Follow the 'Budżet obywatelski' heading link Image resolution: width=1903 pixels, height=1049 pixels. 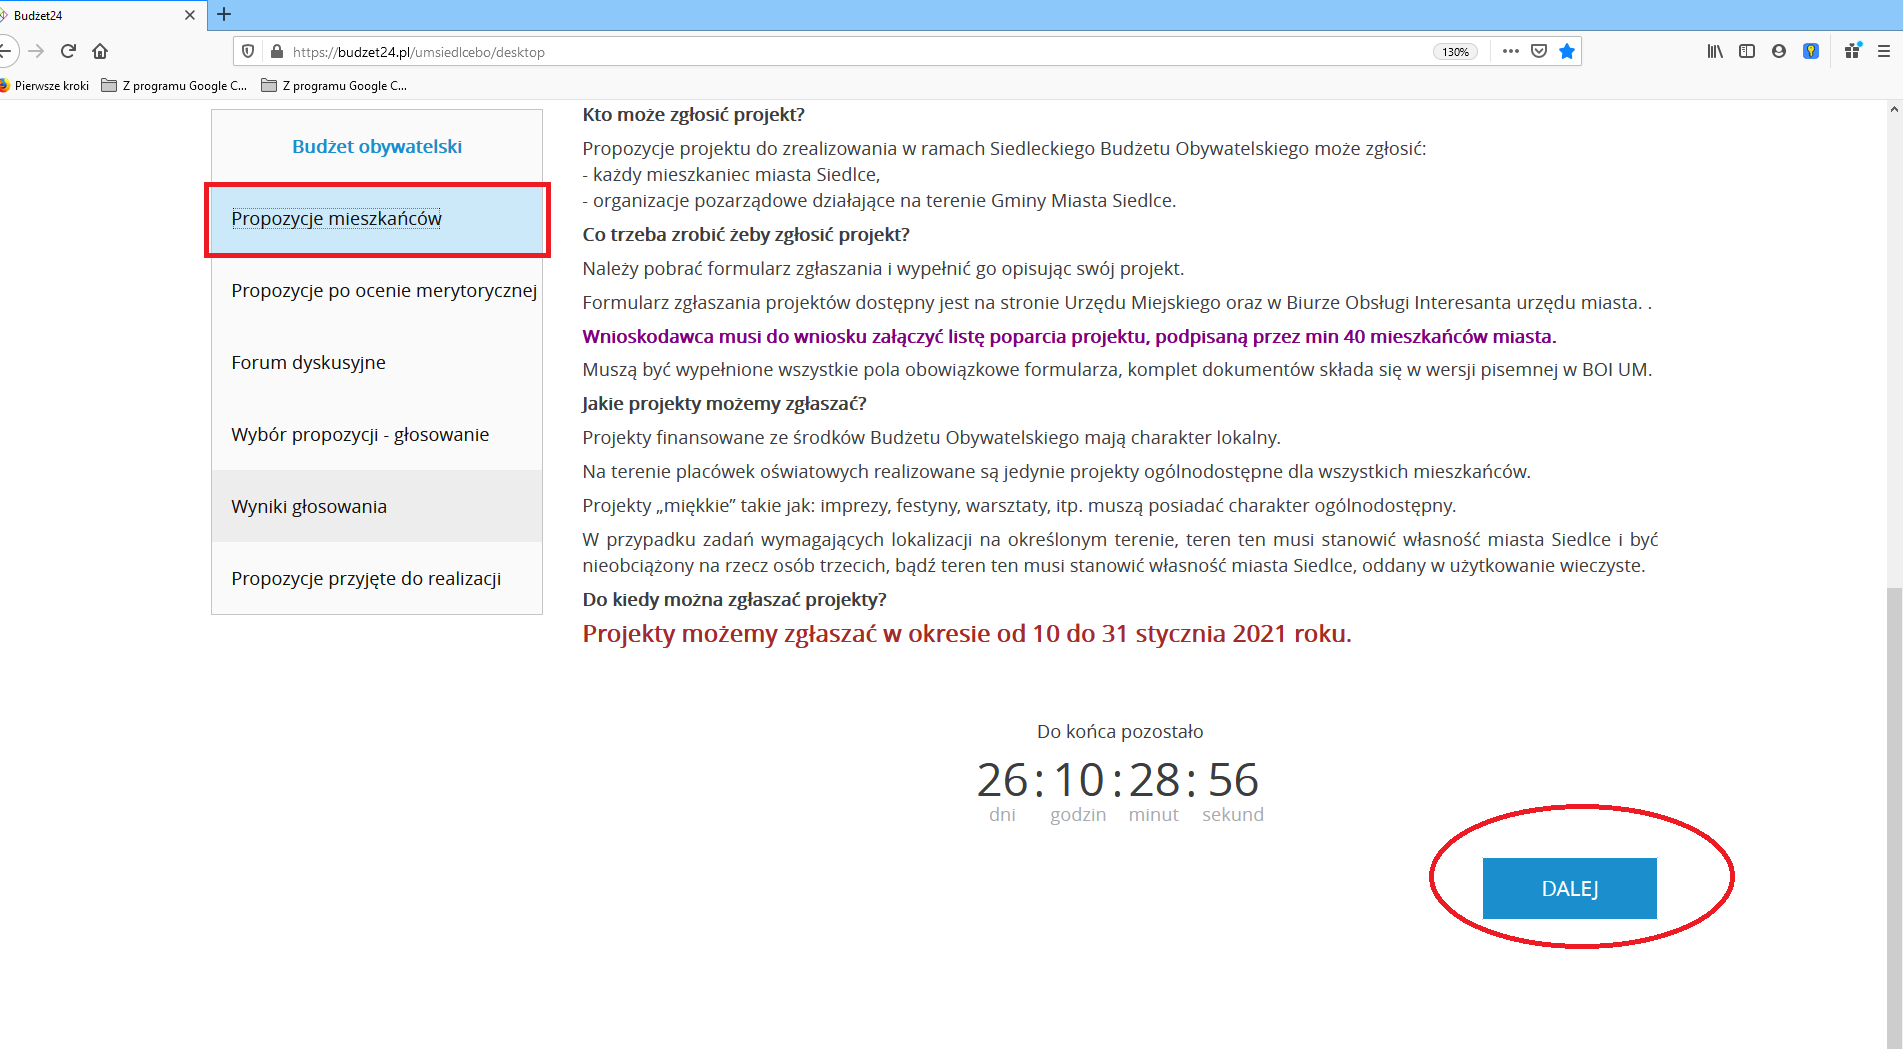[x=377, y=147]
